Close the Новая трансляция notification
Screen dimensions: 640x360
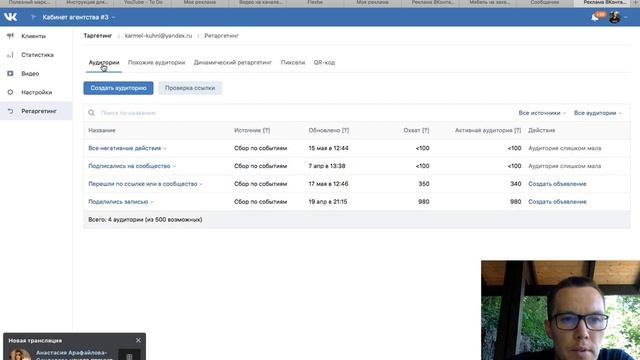tap(138, 340)
